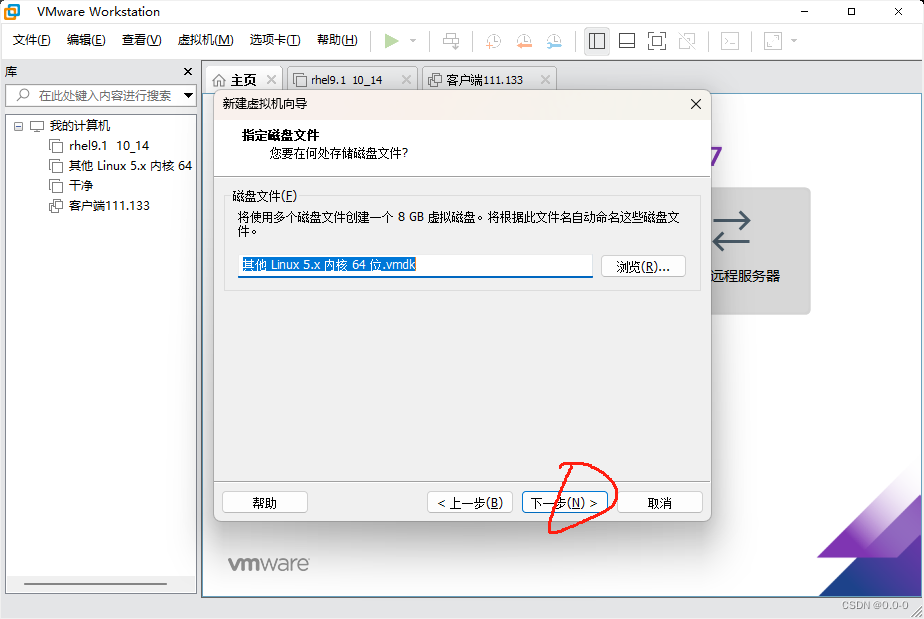Close the 新建虚拟机向导 dialog
The width and height of the screenshot is (924, 619).
point(696,104)
